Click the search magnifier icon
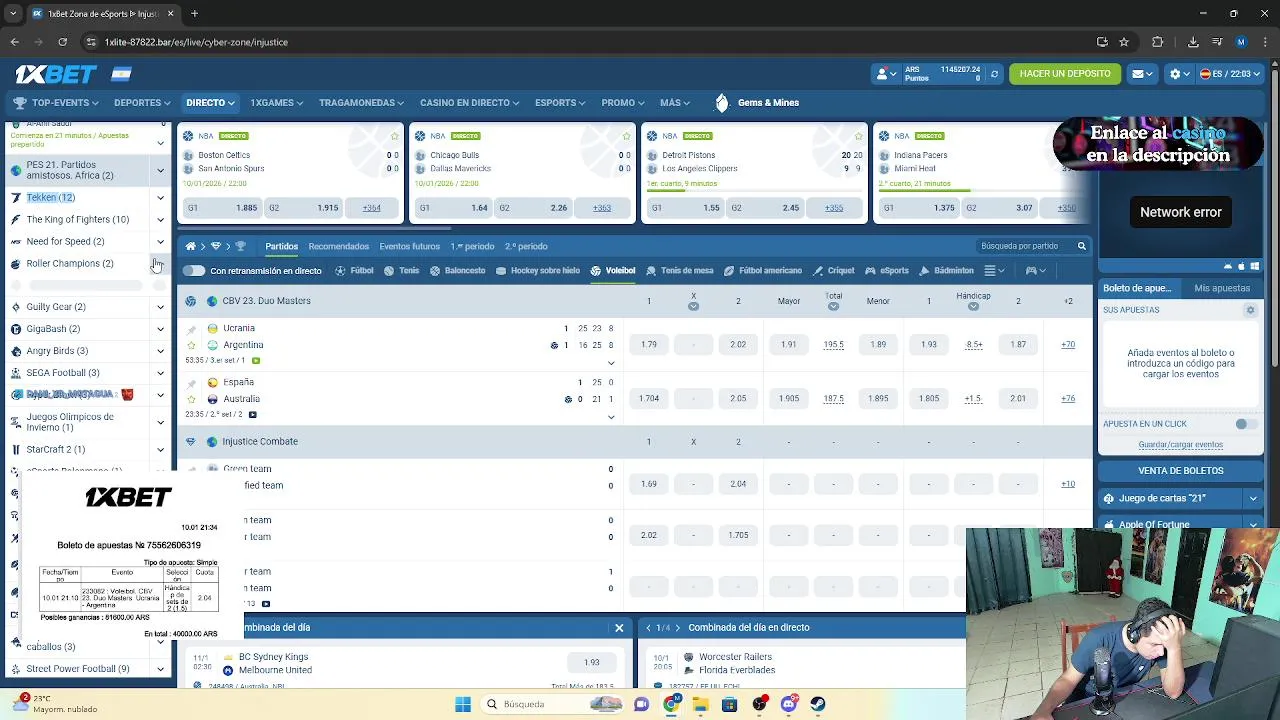This screenshot has height=720, width=1280. 1081,246
